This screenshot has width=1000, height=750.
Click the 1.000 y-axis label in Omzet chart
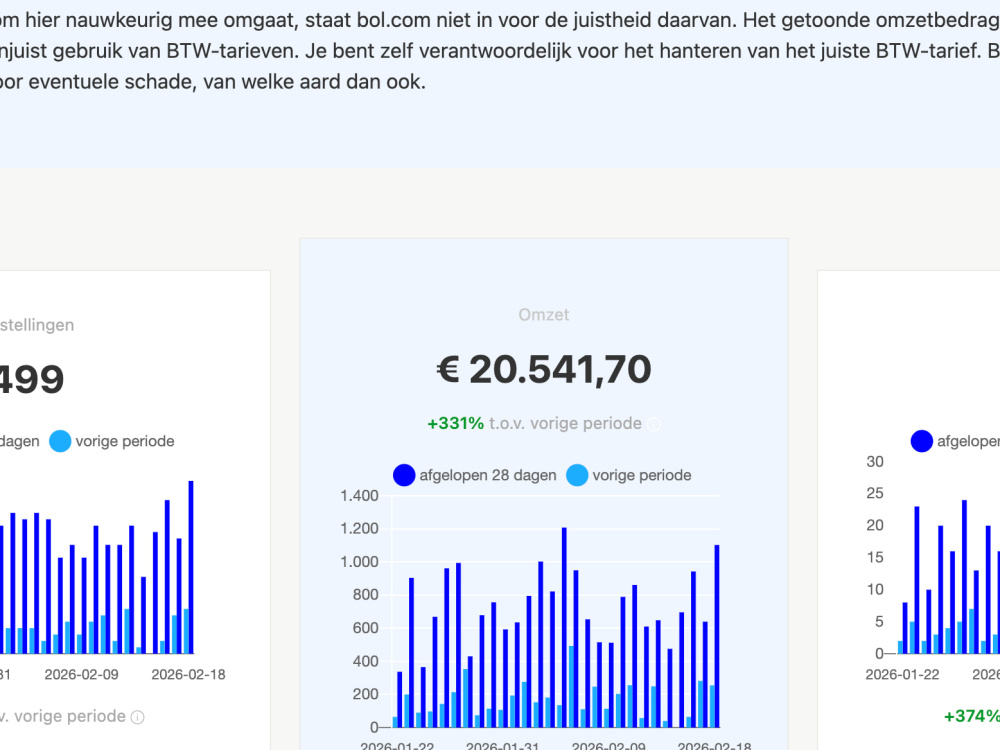[x=359, y=562]
